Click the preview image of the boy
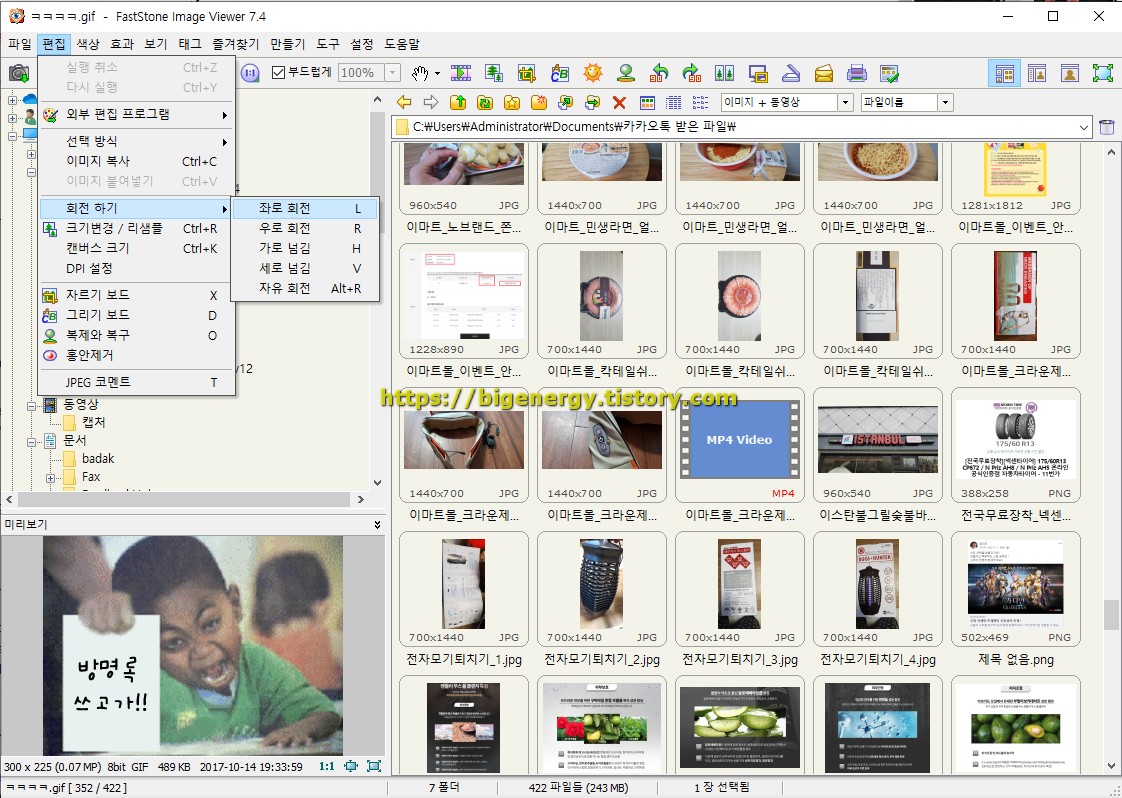Screen dimensions: 1122x798 coord(192,646)
